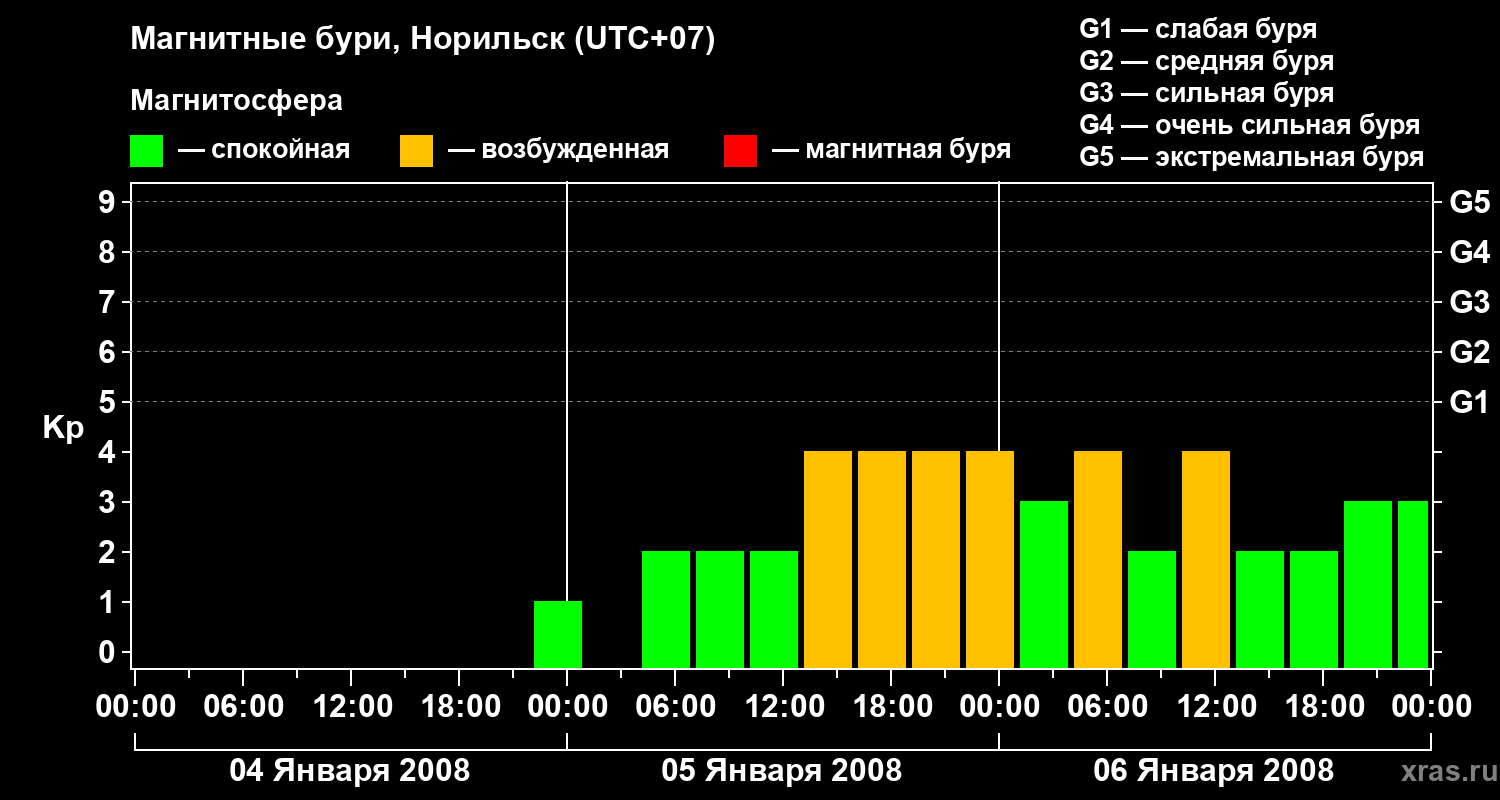Viewport: 1500px width, 800px height.
Task: Click the first orange Kp 4 bar on 05 January
Action: [828, 559]
